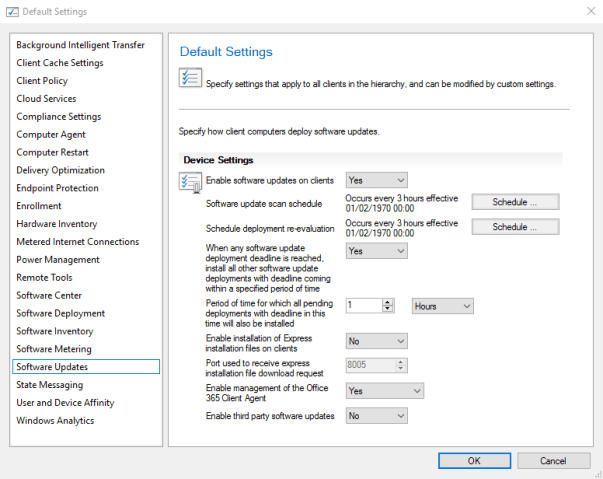This screenshot has height=479, width=603.
Task: Click Schedule button for software update scan
Action: point(515,202)
